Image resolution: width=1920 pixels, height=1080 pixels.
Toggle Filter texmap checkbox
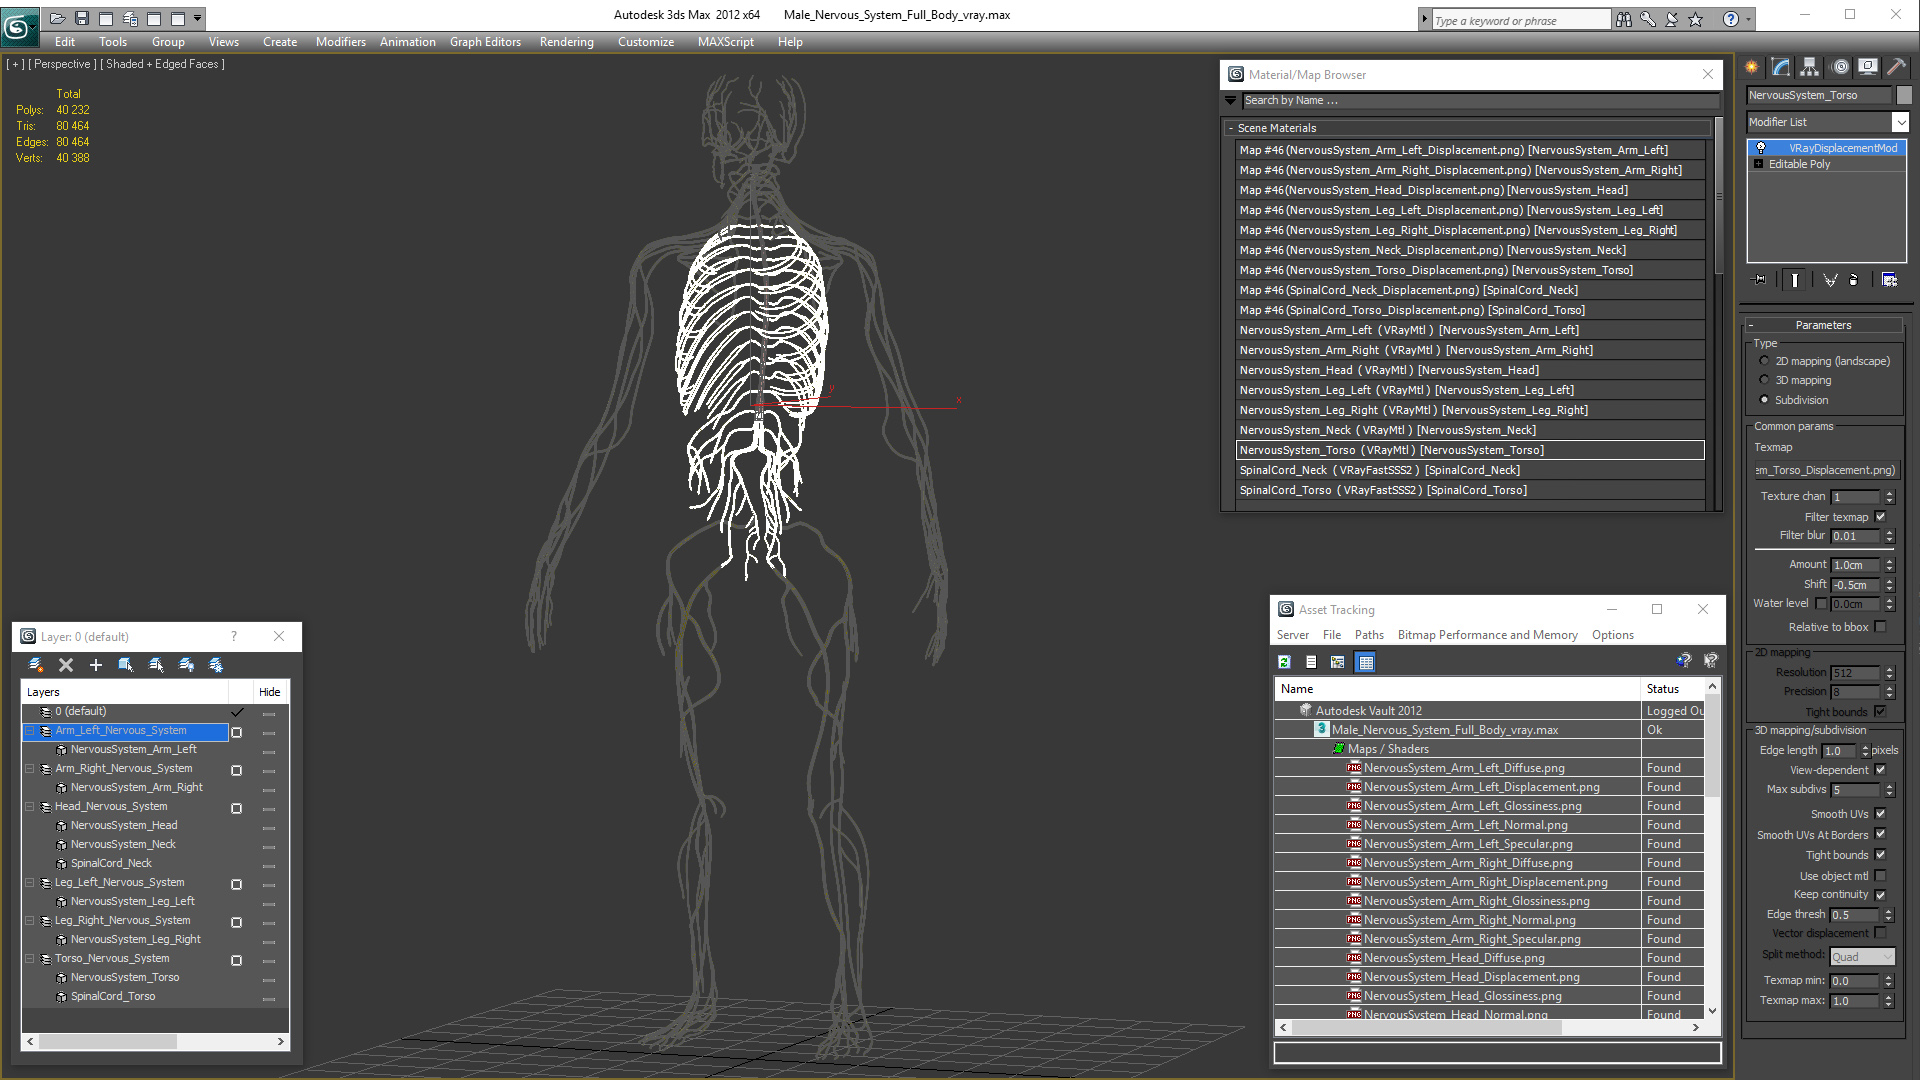[x=1881, y=517]
